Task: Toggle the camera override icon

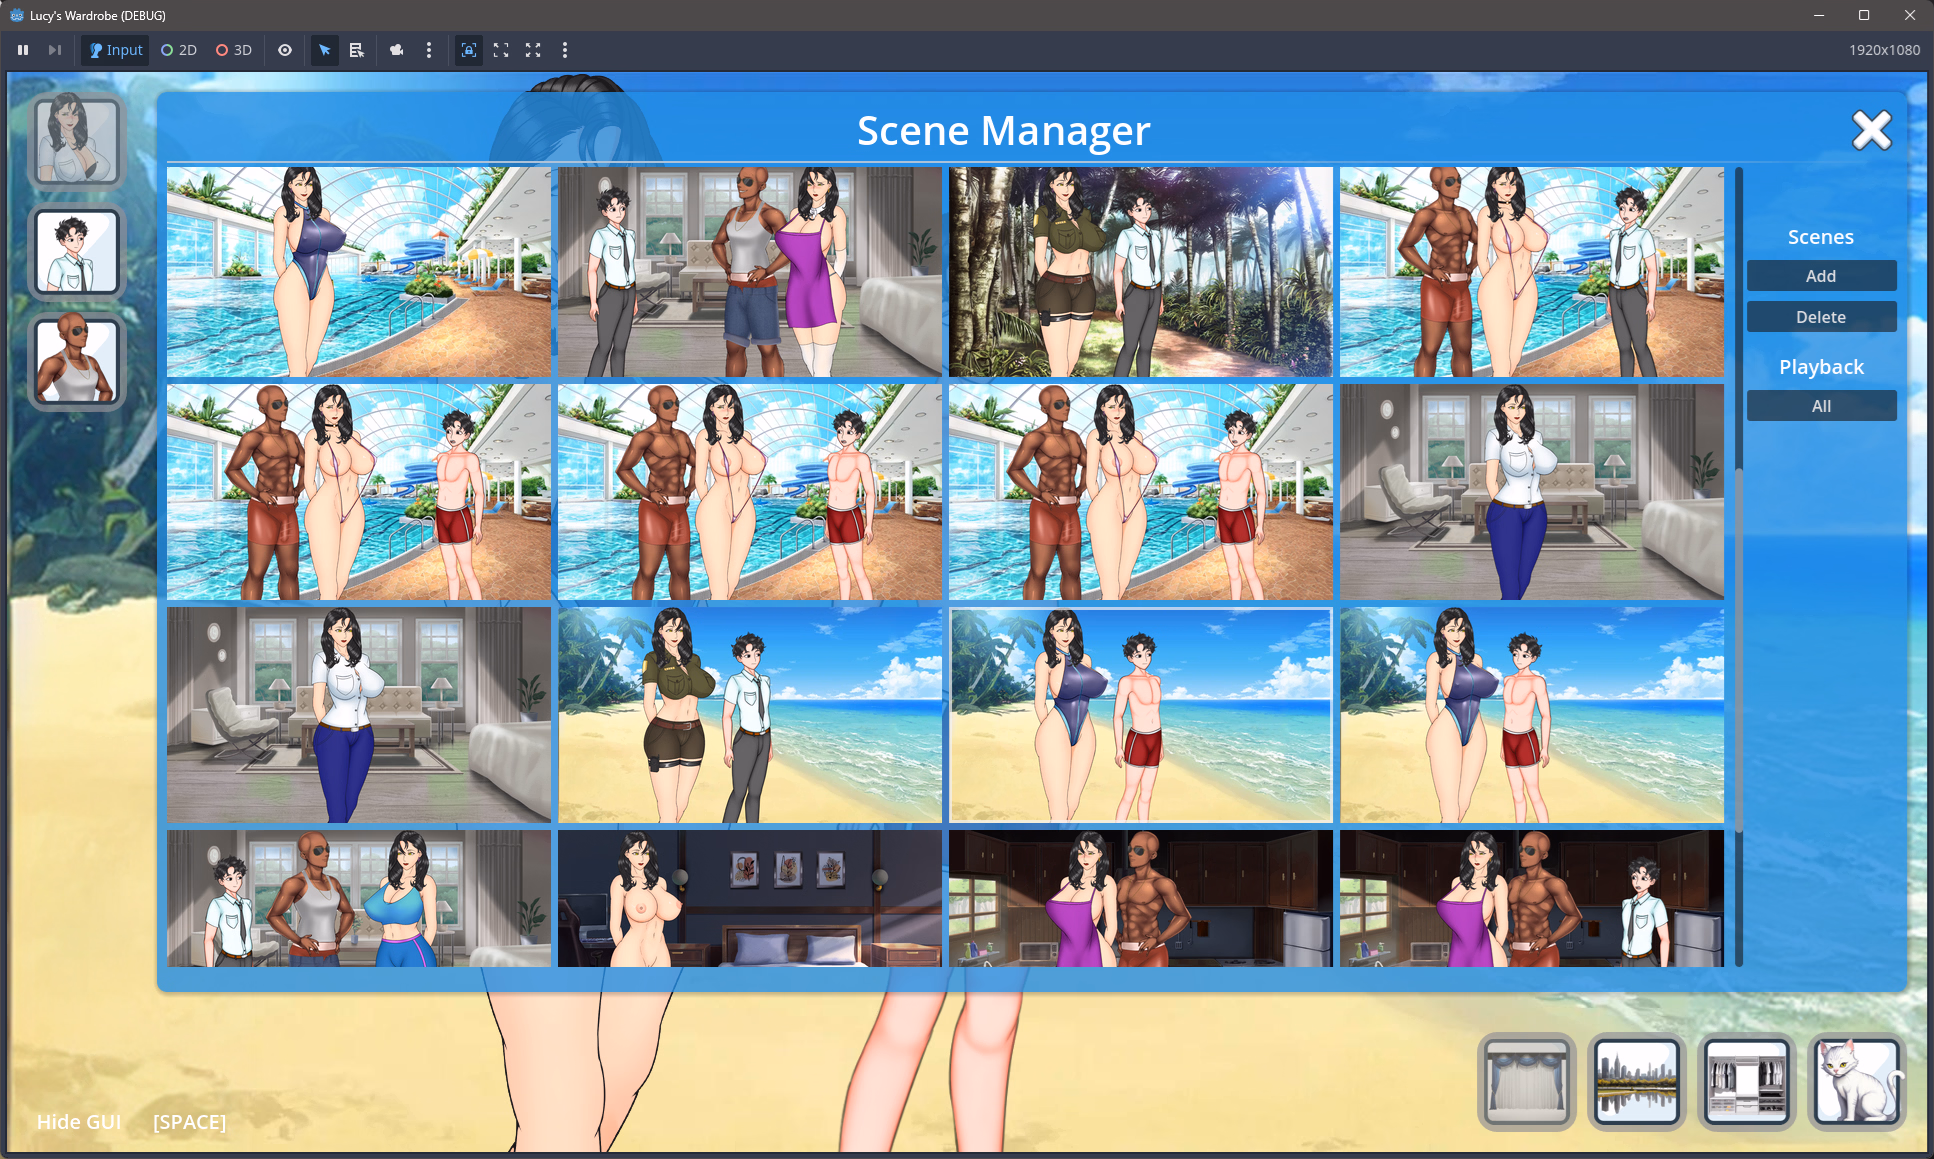Action: point(397,50)
